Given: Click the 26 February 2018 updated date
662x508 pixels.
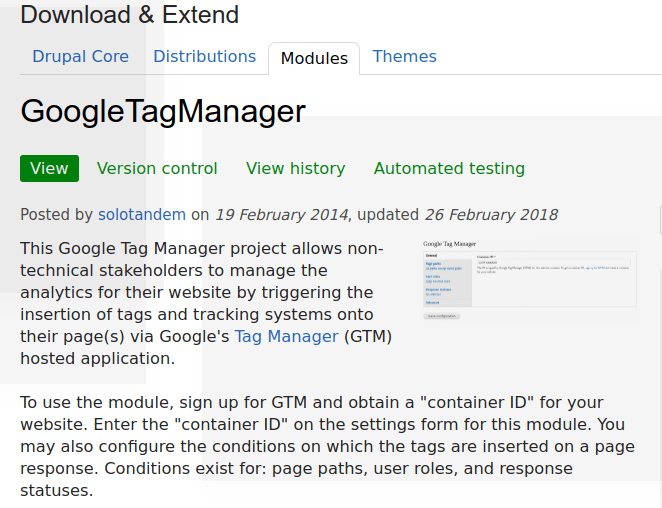Looking at the screenshot, I should point(490,215).
